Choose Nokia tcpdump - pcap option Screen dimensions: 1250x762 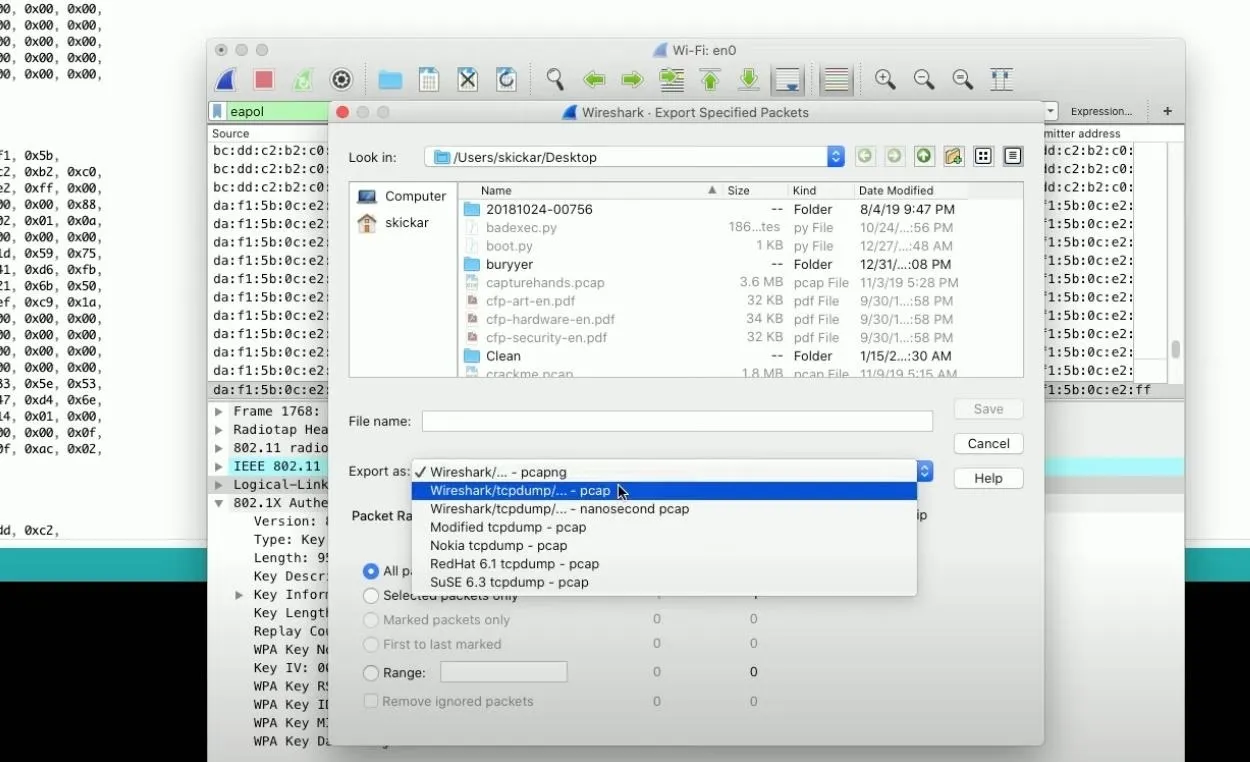[x=664, y=546]
